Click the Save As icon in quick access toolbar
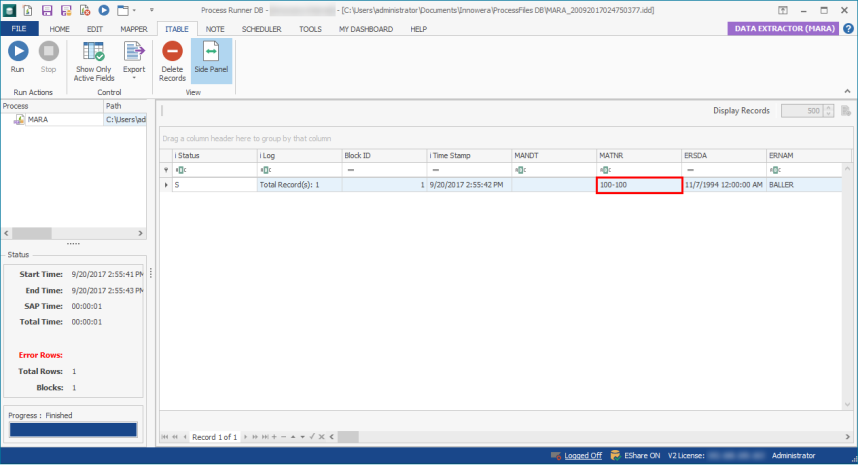The image size is (858, 465). [x=66, y=10]
